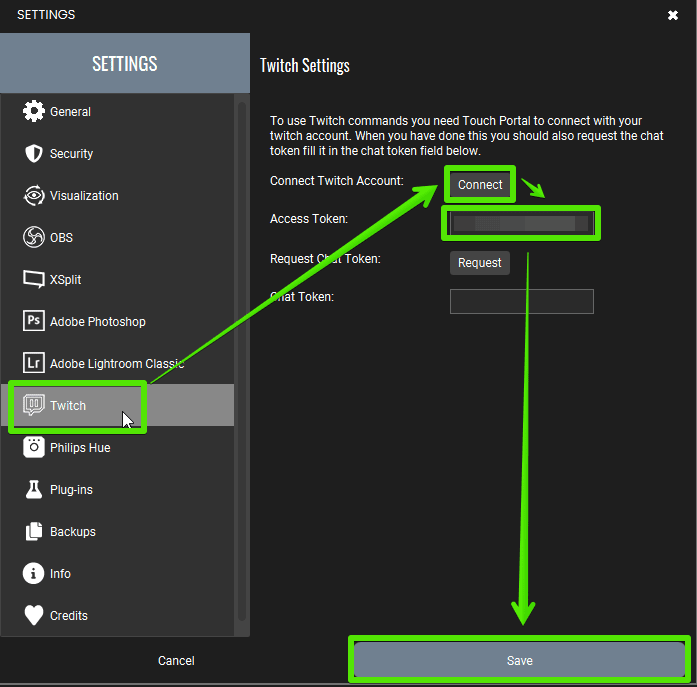
Task: Click the Twitch chat bubble icon
Action: (x=34, y=405)
